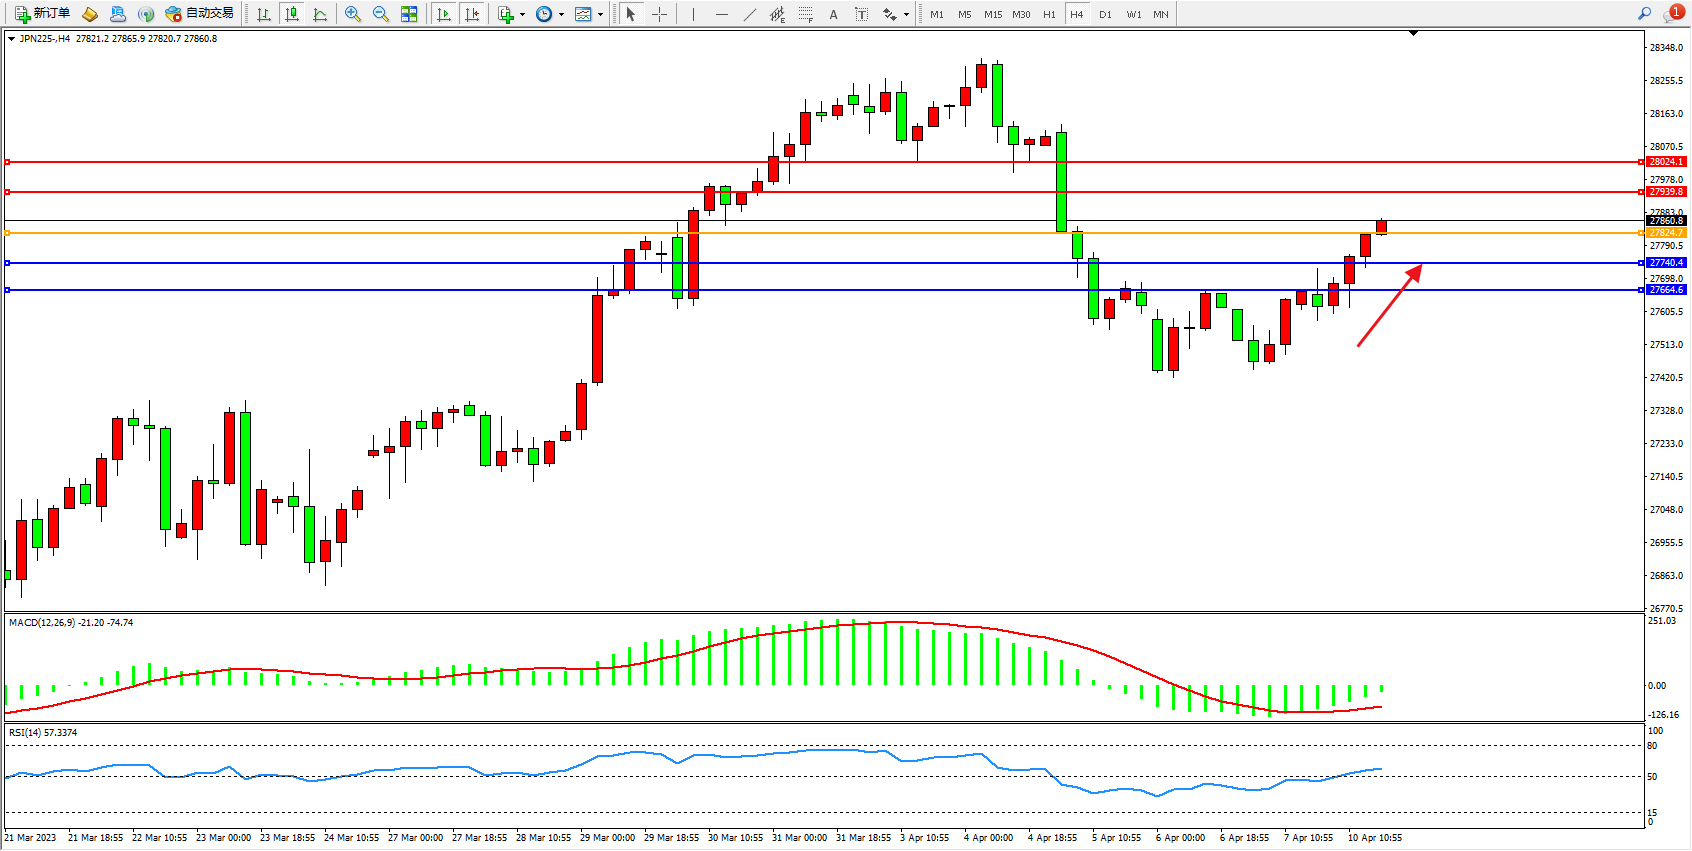
Task: Toggle the AutoTrading (自动交易) button
Action: [200, 14]
